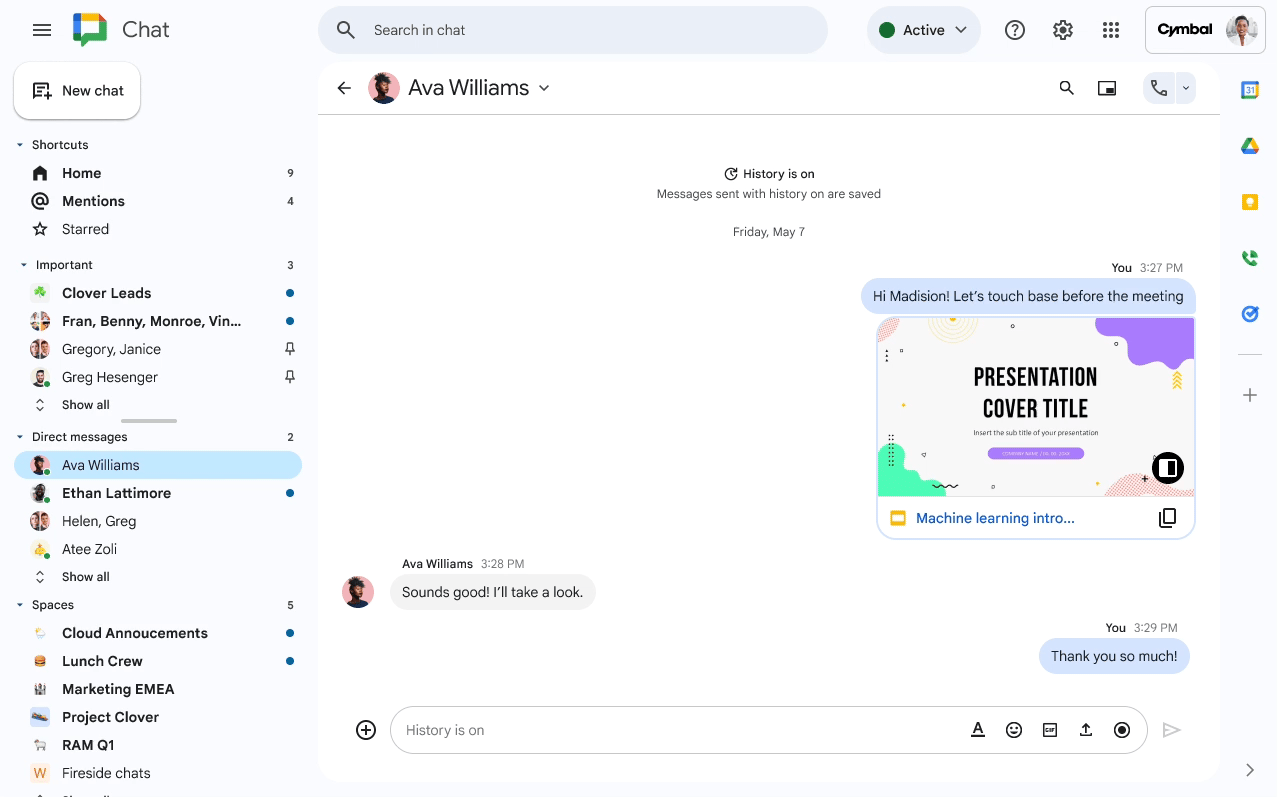This screenshot has height=797, width=1278.
Task: Click the Search in chat field
Action: pyautogui.click(x=573, y=30)
